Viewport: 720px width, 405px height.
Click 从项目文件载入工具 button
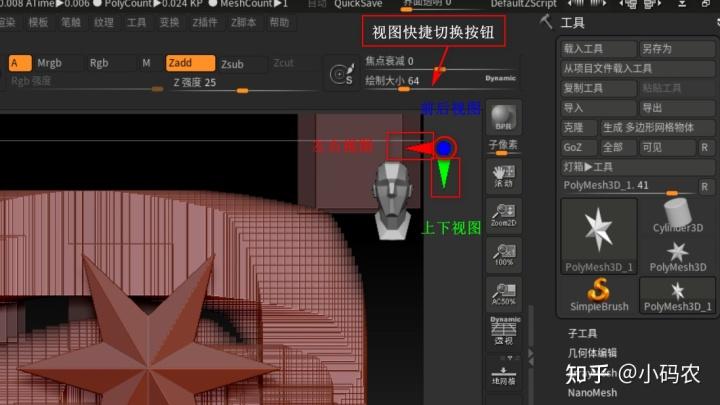[x=638, y=68]
